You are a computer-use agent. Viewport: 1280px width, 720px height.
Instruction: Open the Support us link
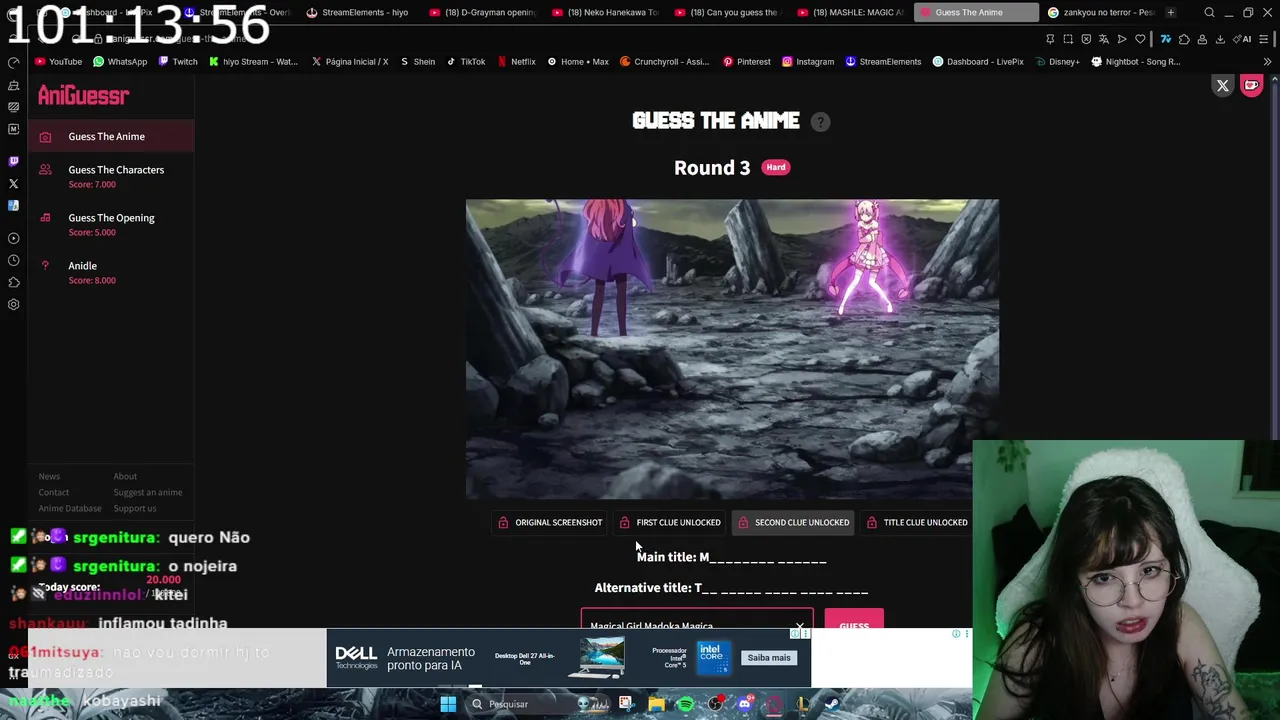(x=135, y=508)
